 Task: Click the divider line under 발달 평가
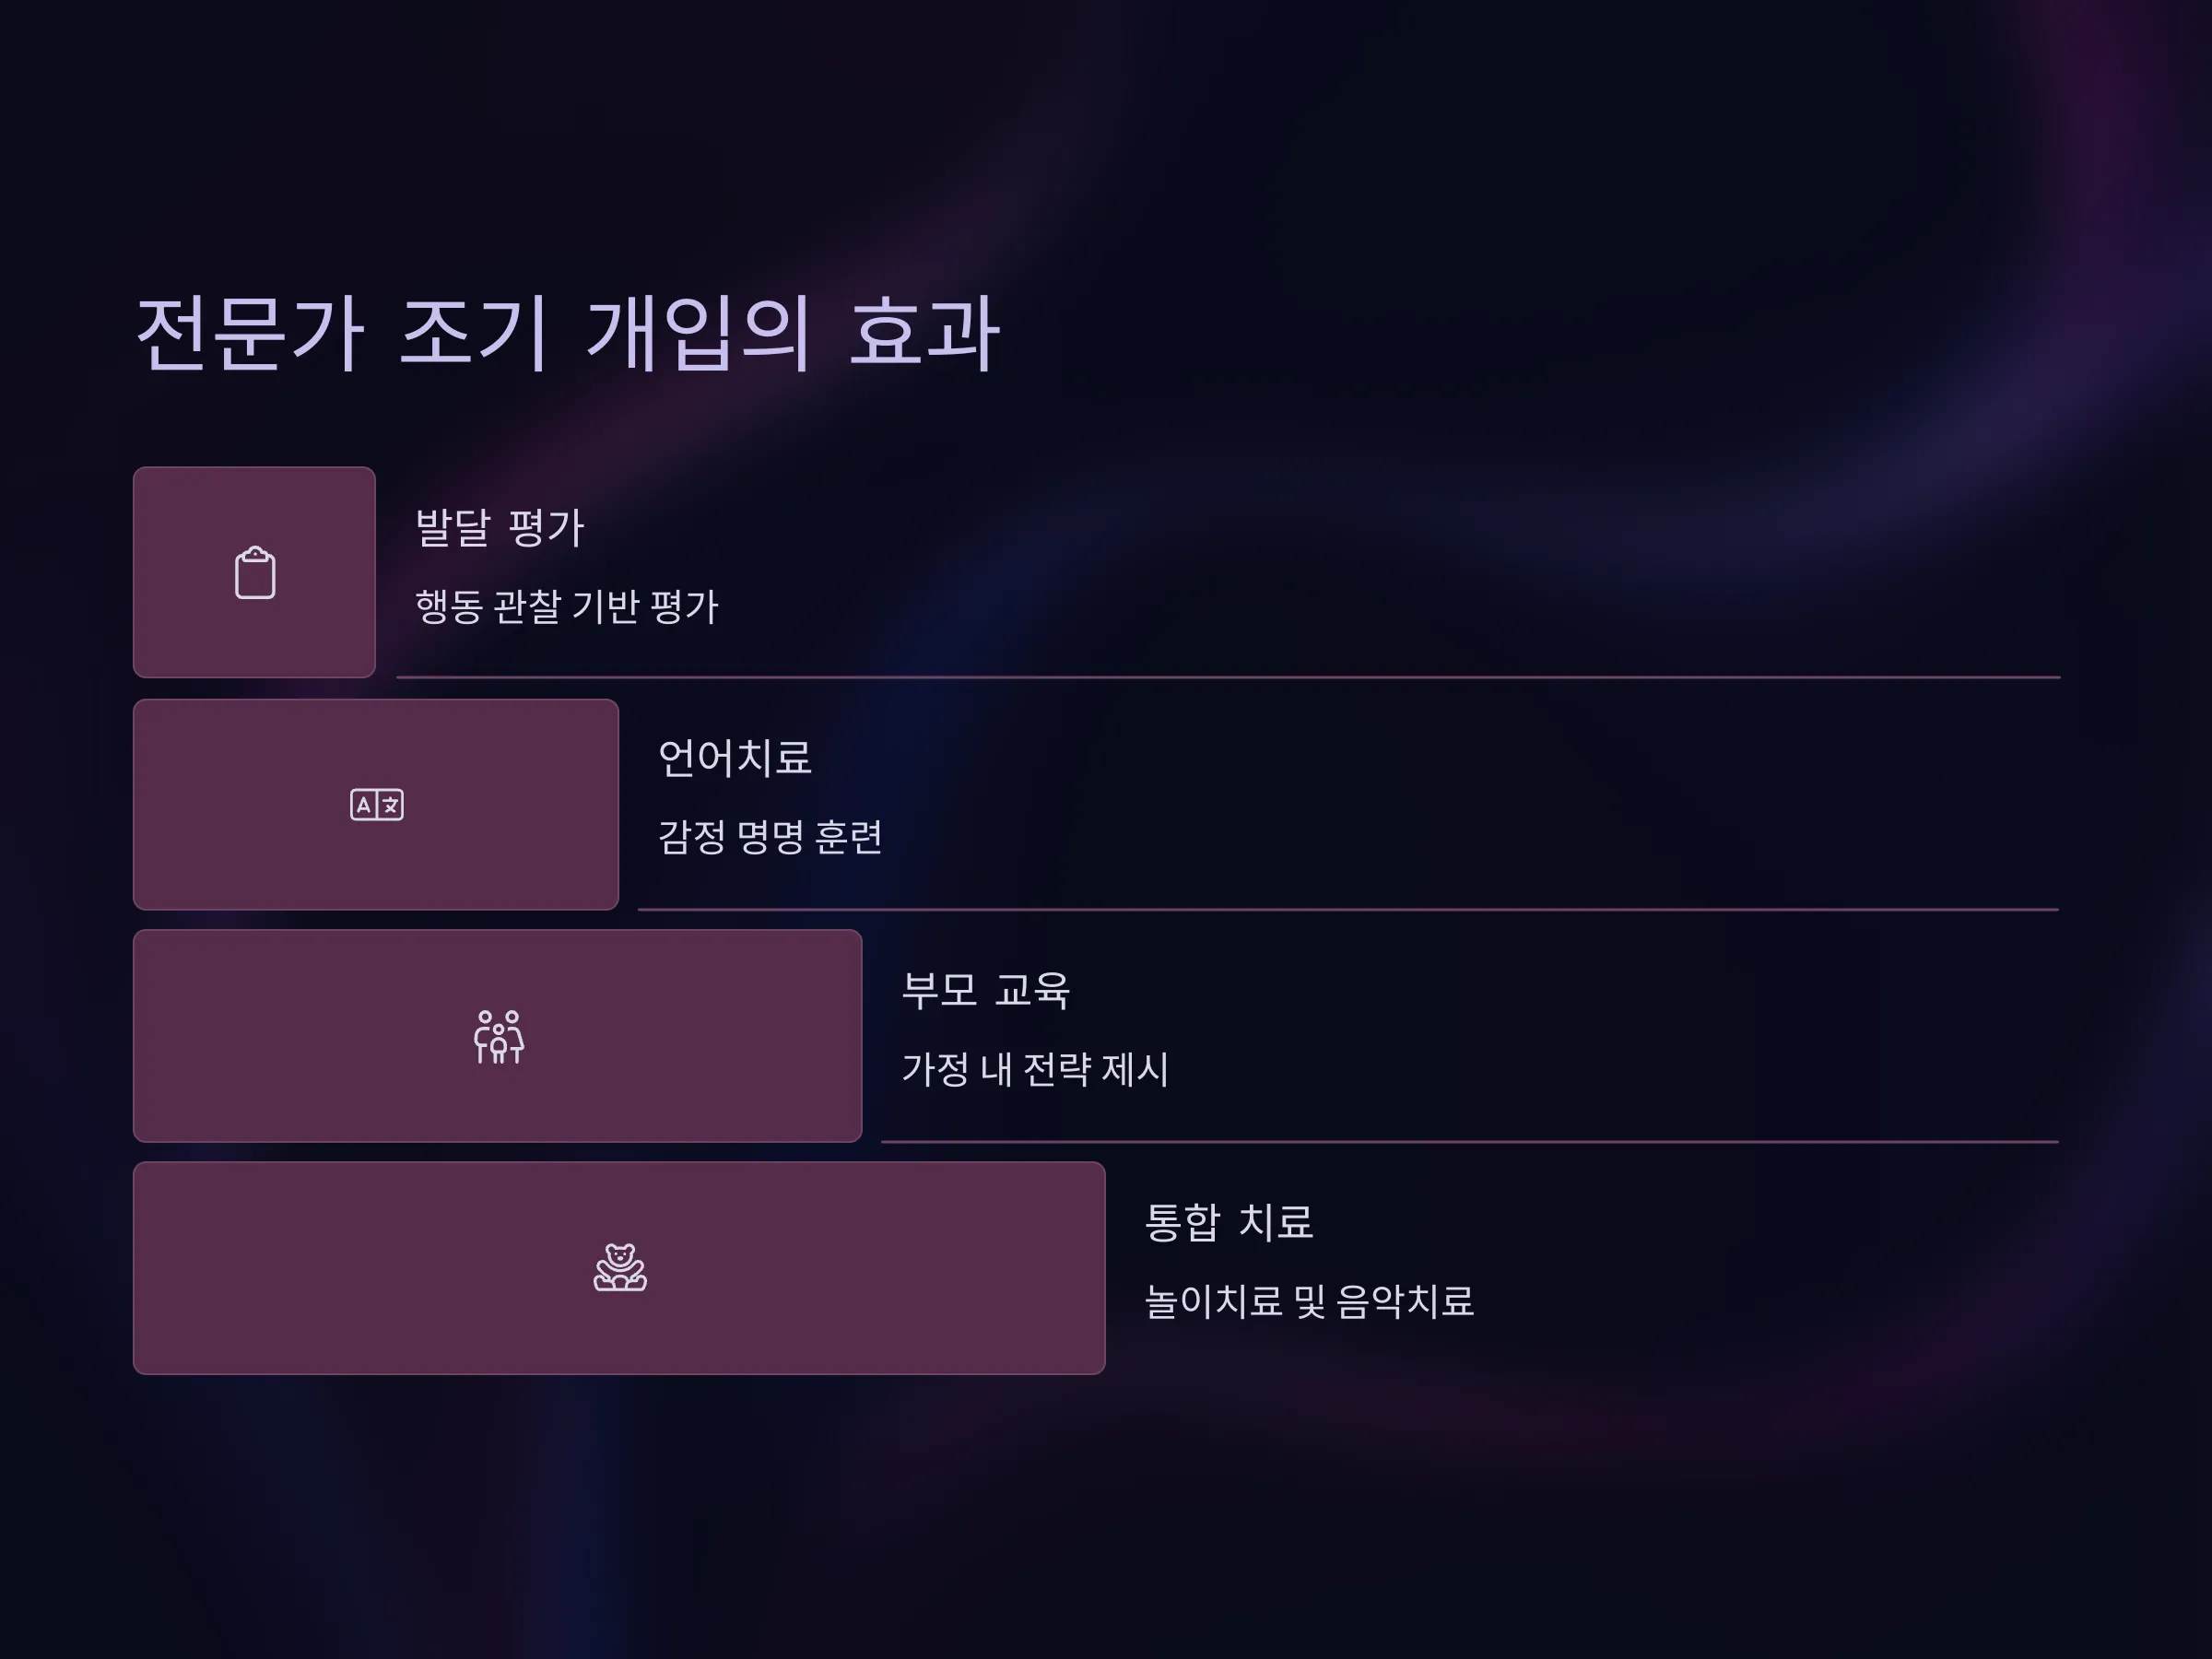1228,677
